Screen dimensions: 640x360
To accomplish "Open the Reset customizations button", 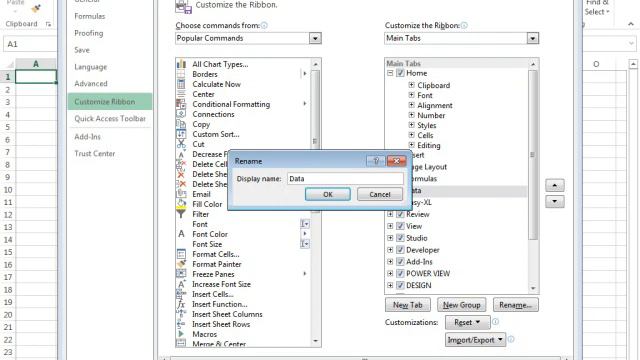I will 468,322.
